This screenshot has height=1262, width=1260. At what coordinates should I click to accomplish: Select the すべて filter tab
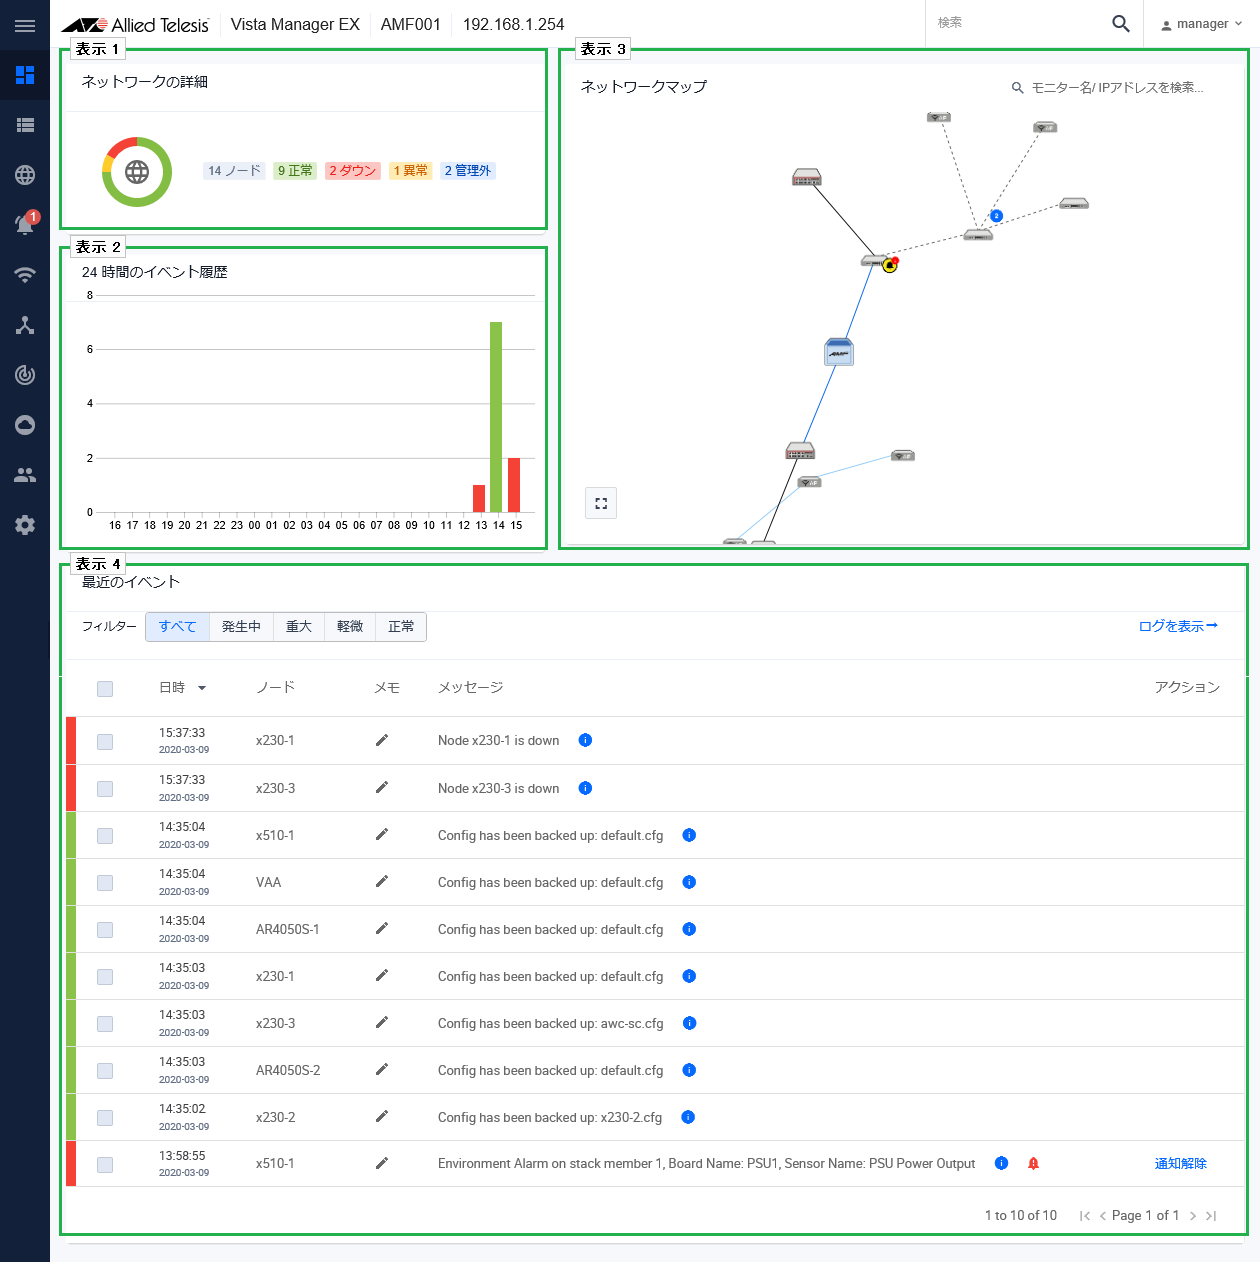(x=177, y=627)
